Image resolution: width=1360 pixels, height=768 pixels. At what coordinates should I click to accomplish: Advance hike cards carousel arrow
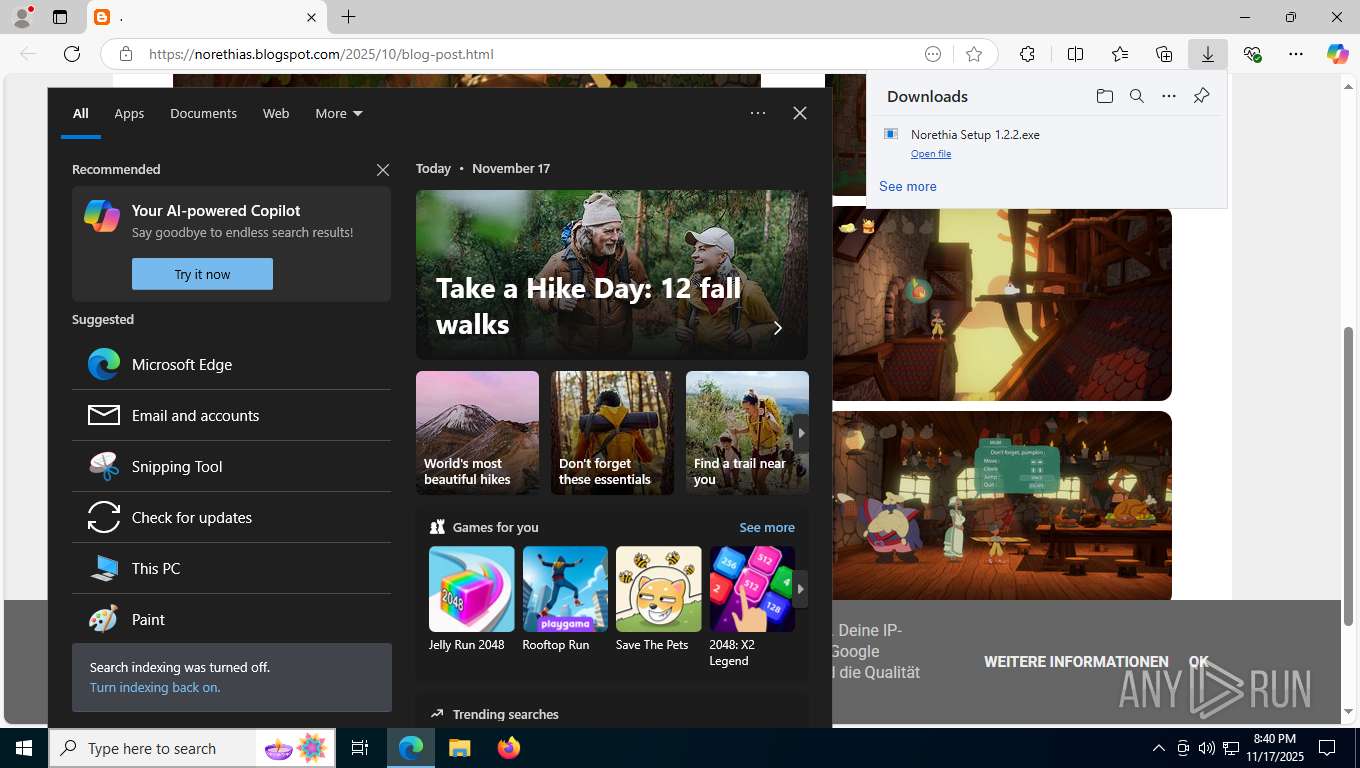pos(800,432)
